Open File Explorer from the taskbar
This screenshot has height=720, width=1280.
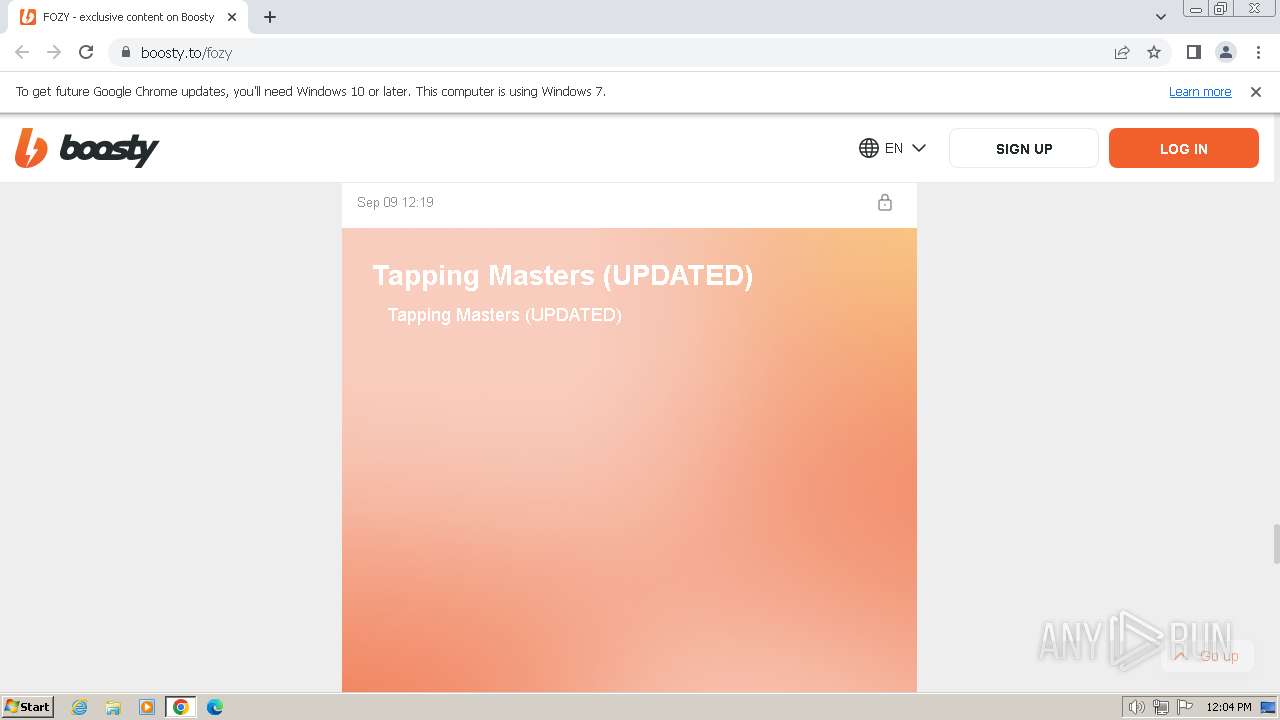pyautogui.click(x=113, y=707)
